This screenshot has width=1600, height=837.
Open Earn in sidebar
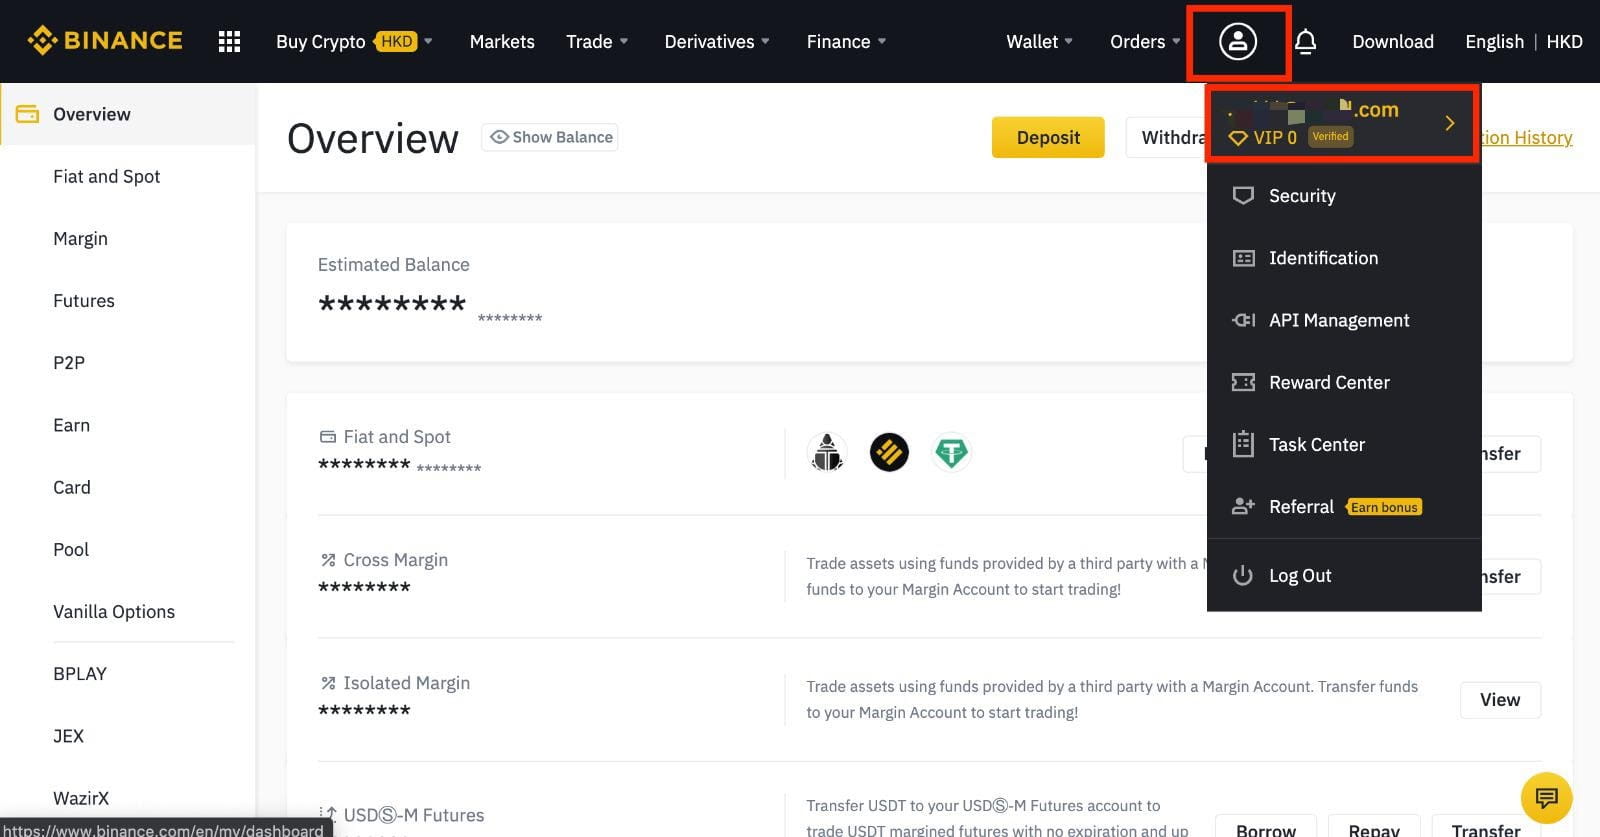coord(71,425)
